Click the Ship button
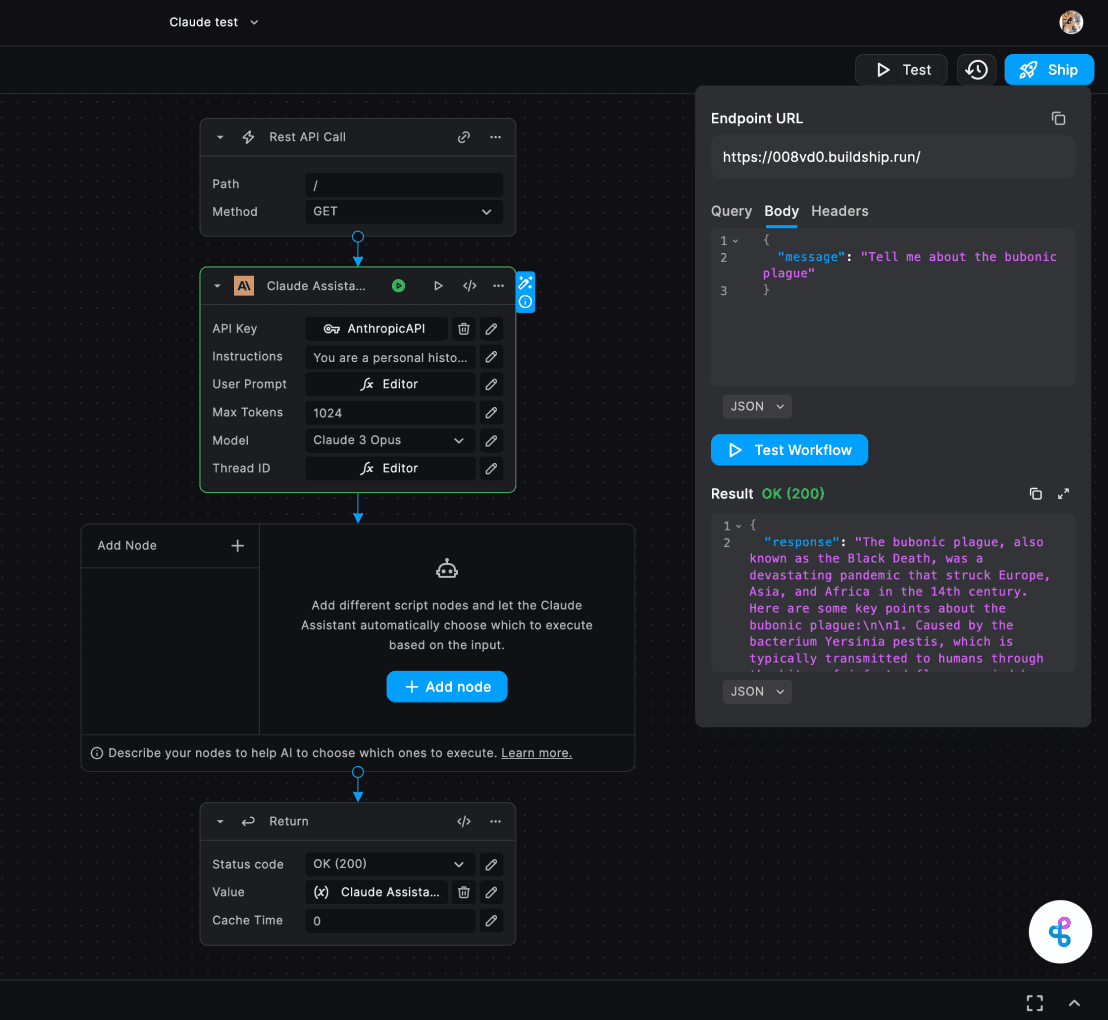This screenshot has height=1020, width=1108. pos(1049,70)
